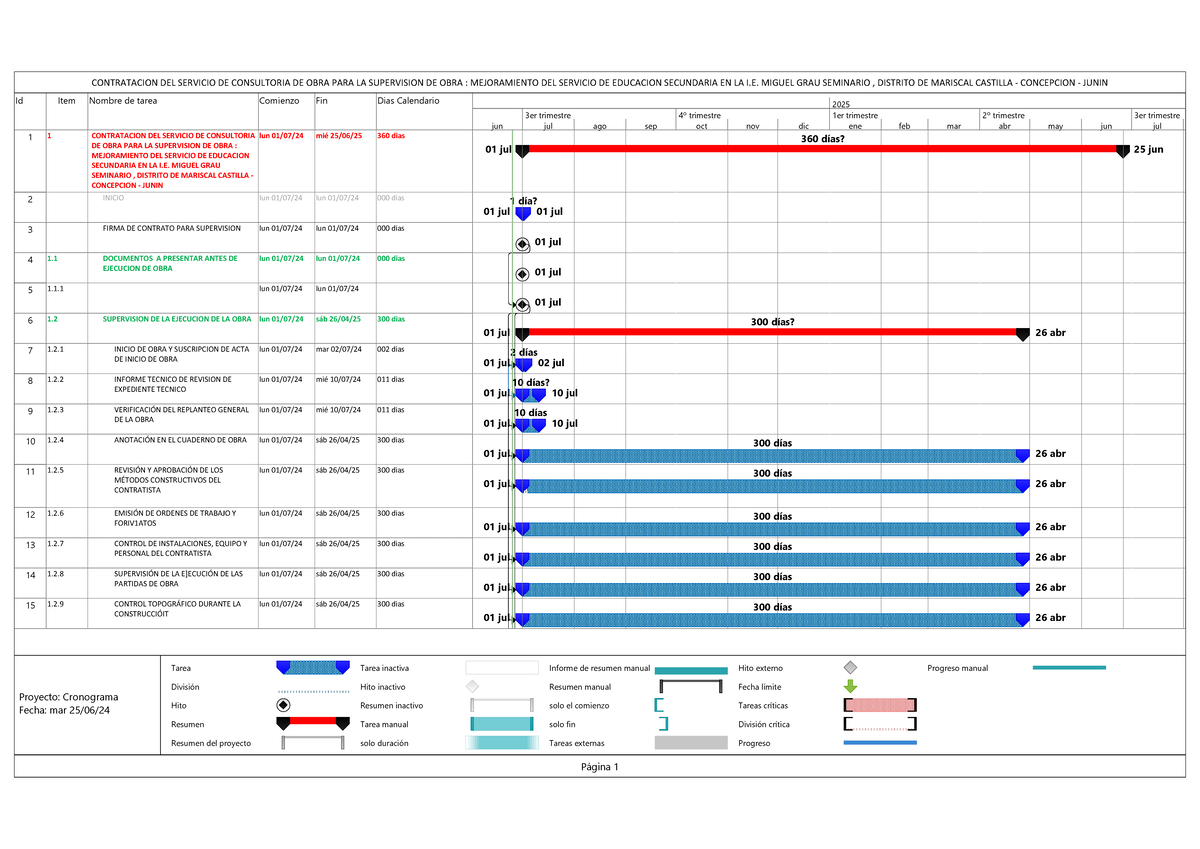Select FIRMA DE CONTRATO PARA SUPERVISION task name
This screenshot has height=849, width=1200.
(172, 228)
